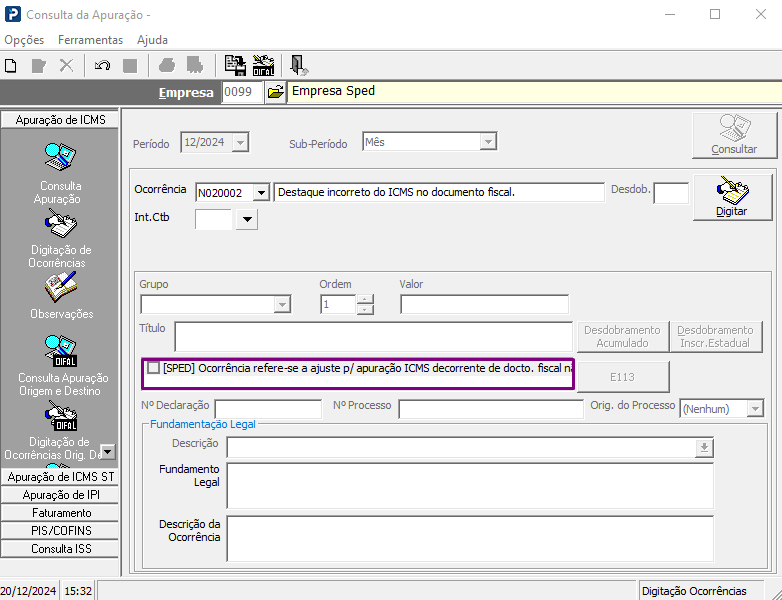Open the Orig. do Processo dropdown
Image resolution: width=782 pixels, height=600 pixels.
click(754, 409)
